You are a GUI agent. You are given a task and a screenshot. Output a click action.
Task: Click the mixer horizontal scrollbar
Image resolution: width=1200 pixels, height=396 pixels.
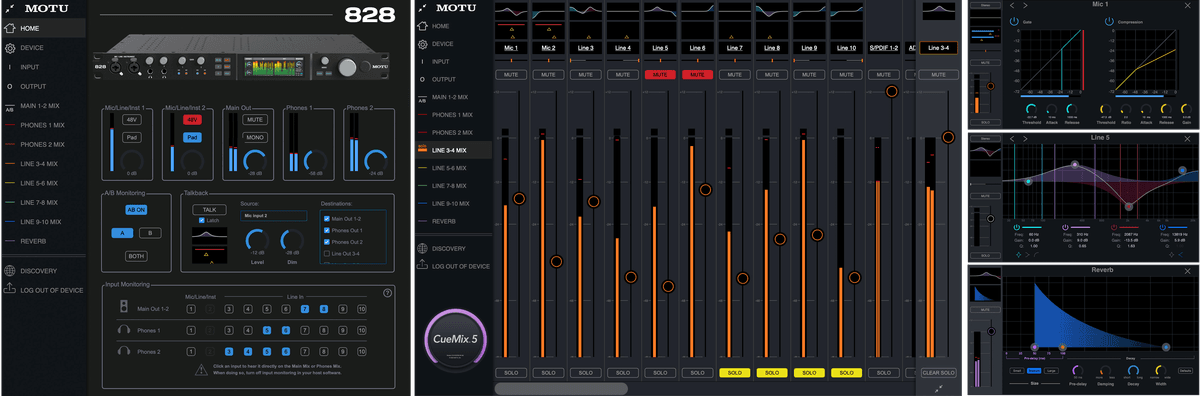pyautogui.click(x=560, y=388)
